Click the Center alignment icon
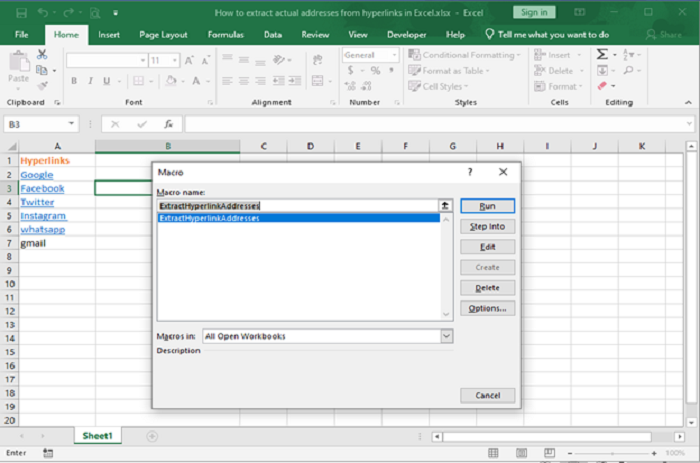 tap(244, 81)
